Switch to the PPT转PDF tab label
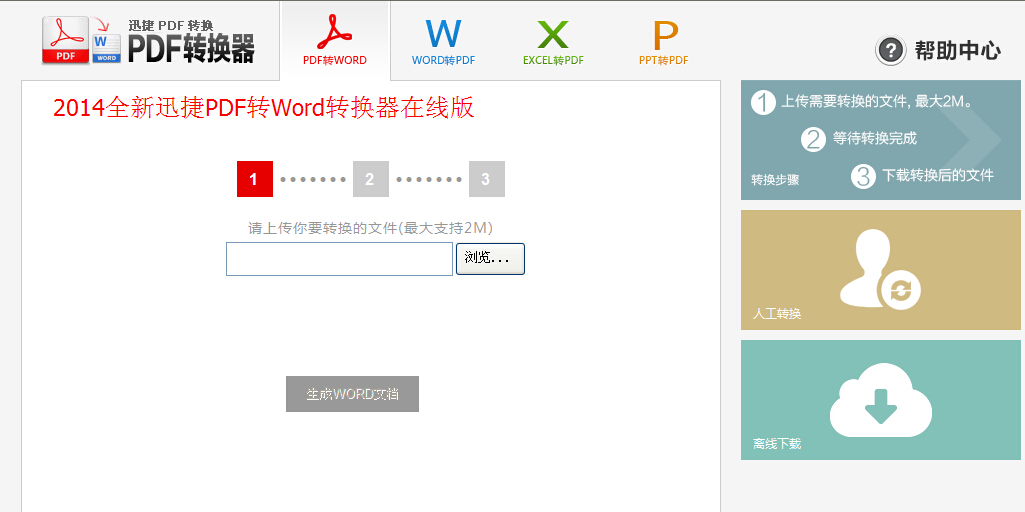Image resolution: width=1025 pixels, height=512 pixels. pyautogui.click(x=664, y=60)
